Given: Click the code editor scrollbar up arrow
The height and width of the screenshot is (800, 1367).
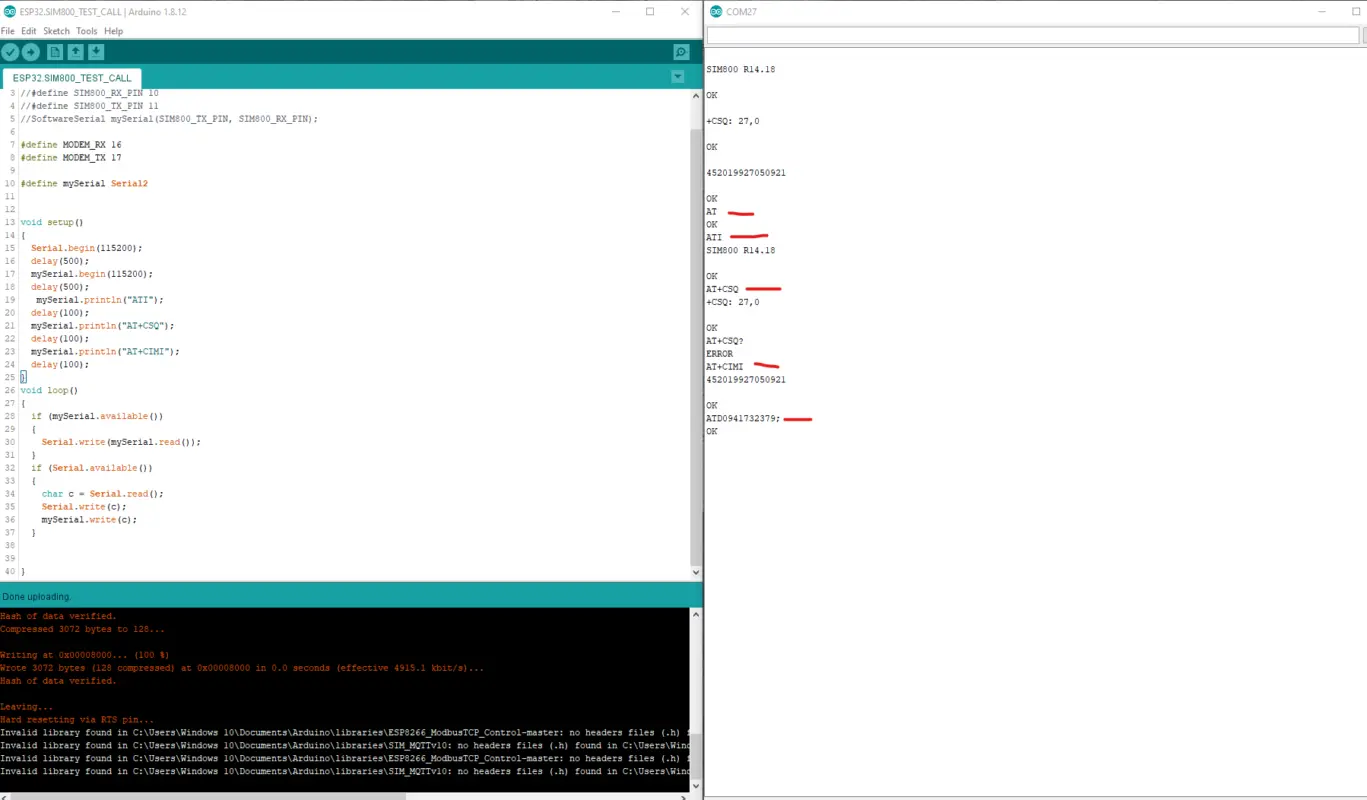Looking at the screenshot, I should point(696,96).
